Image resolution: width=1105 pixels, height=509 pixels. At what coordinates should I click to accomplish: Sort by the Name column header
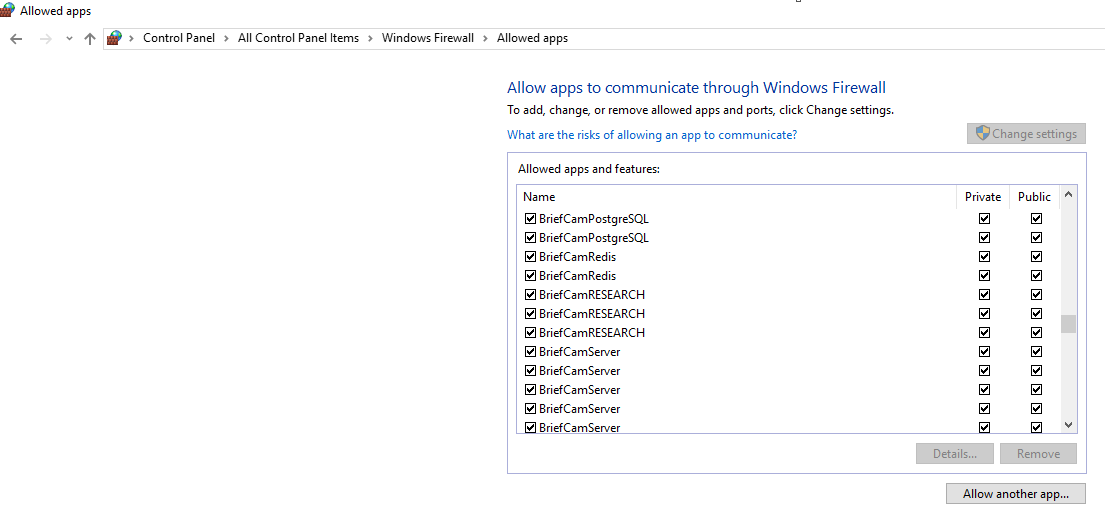[x=736, y=197]
